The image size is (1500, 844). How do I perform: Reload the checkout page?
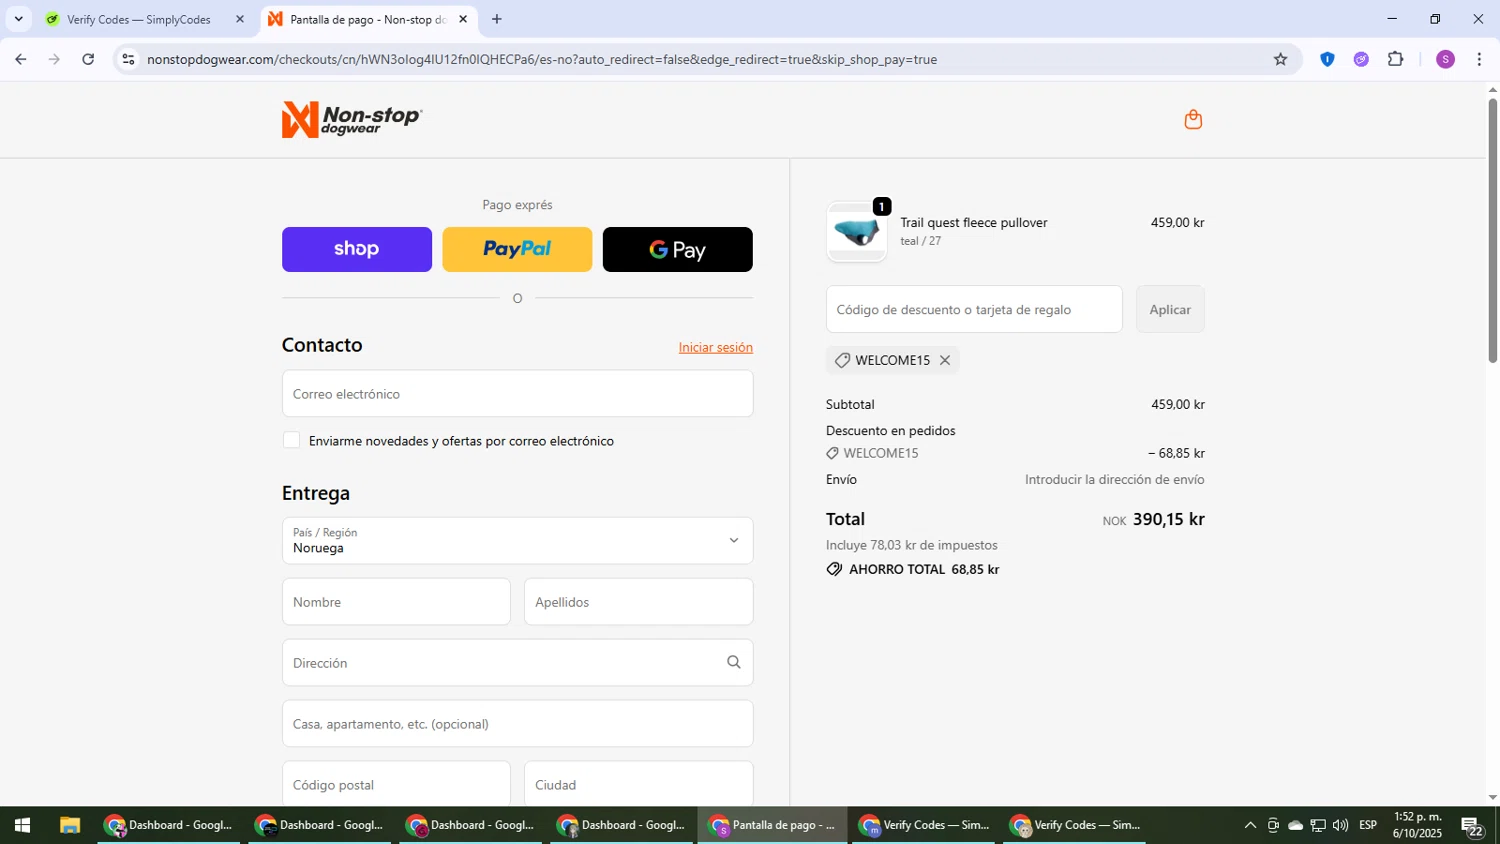88,59
